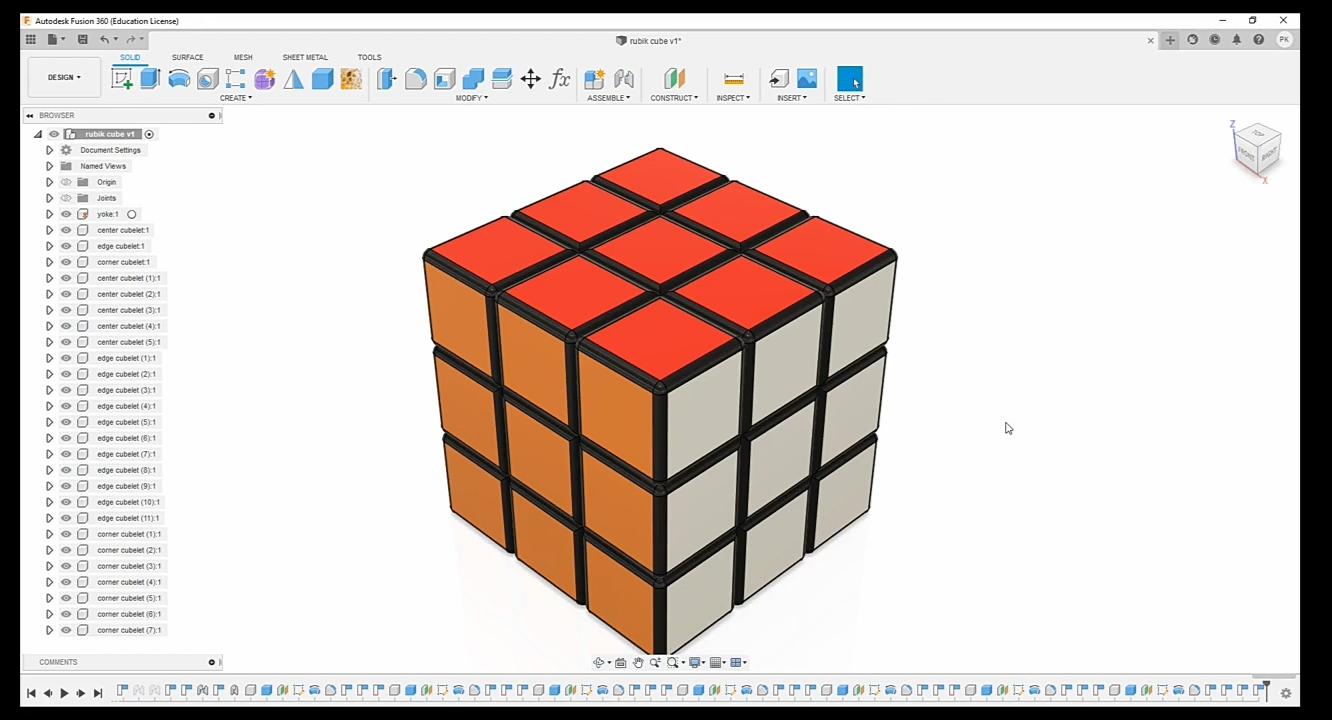The height and width of the screenshot is (720, 1332).
Task: Hide center cubelet:1 component
Action: click(66, 230)
